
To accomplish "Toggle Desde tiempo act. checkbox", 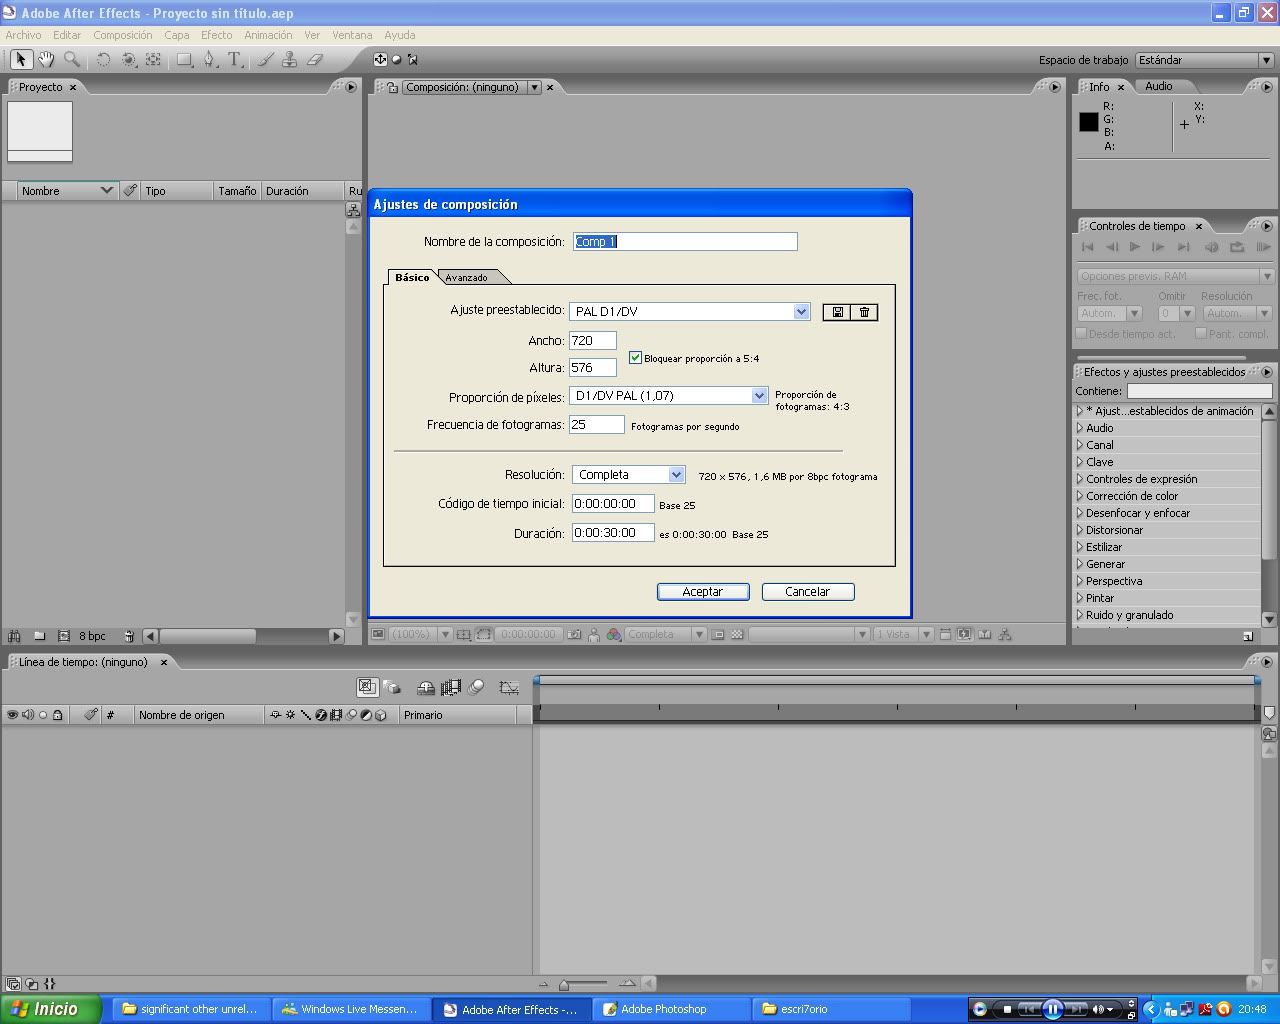I will coord(1081,333).
